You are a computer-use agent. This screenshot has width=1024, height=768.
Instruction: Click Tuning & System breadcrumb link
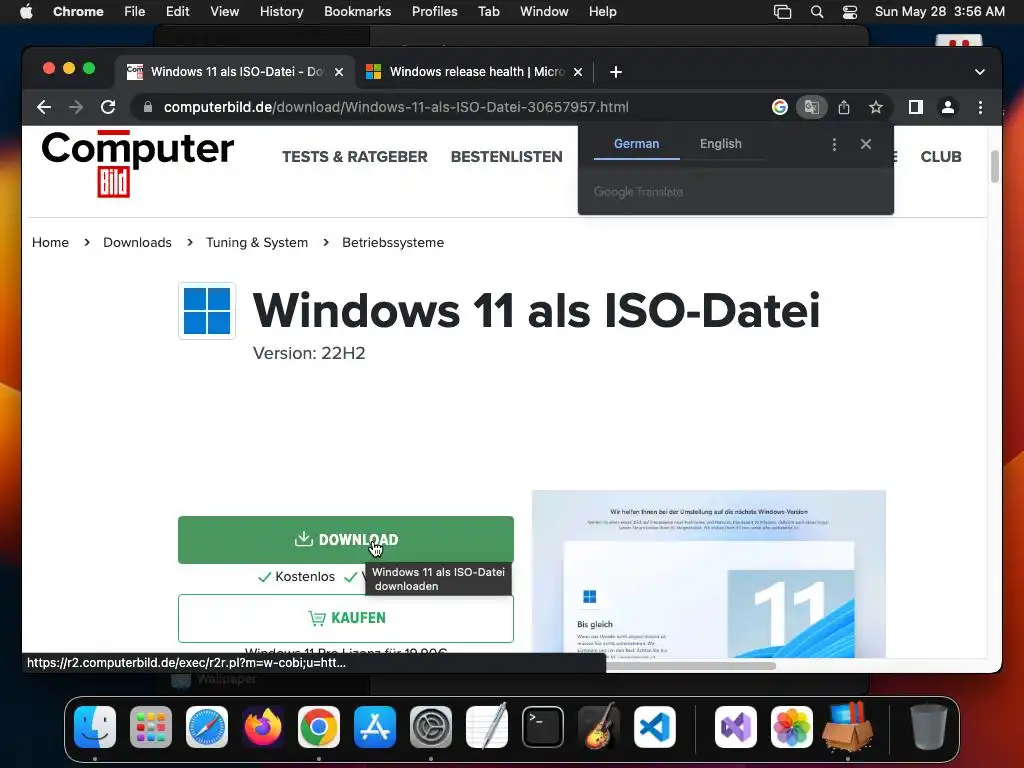coord(257,242)
